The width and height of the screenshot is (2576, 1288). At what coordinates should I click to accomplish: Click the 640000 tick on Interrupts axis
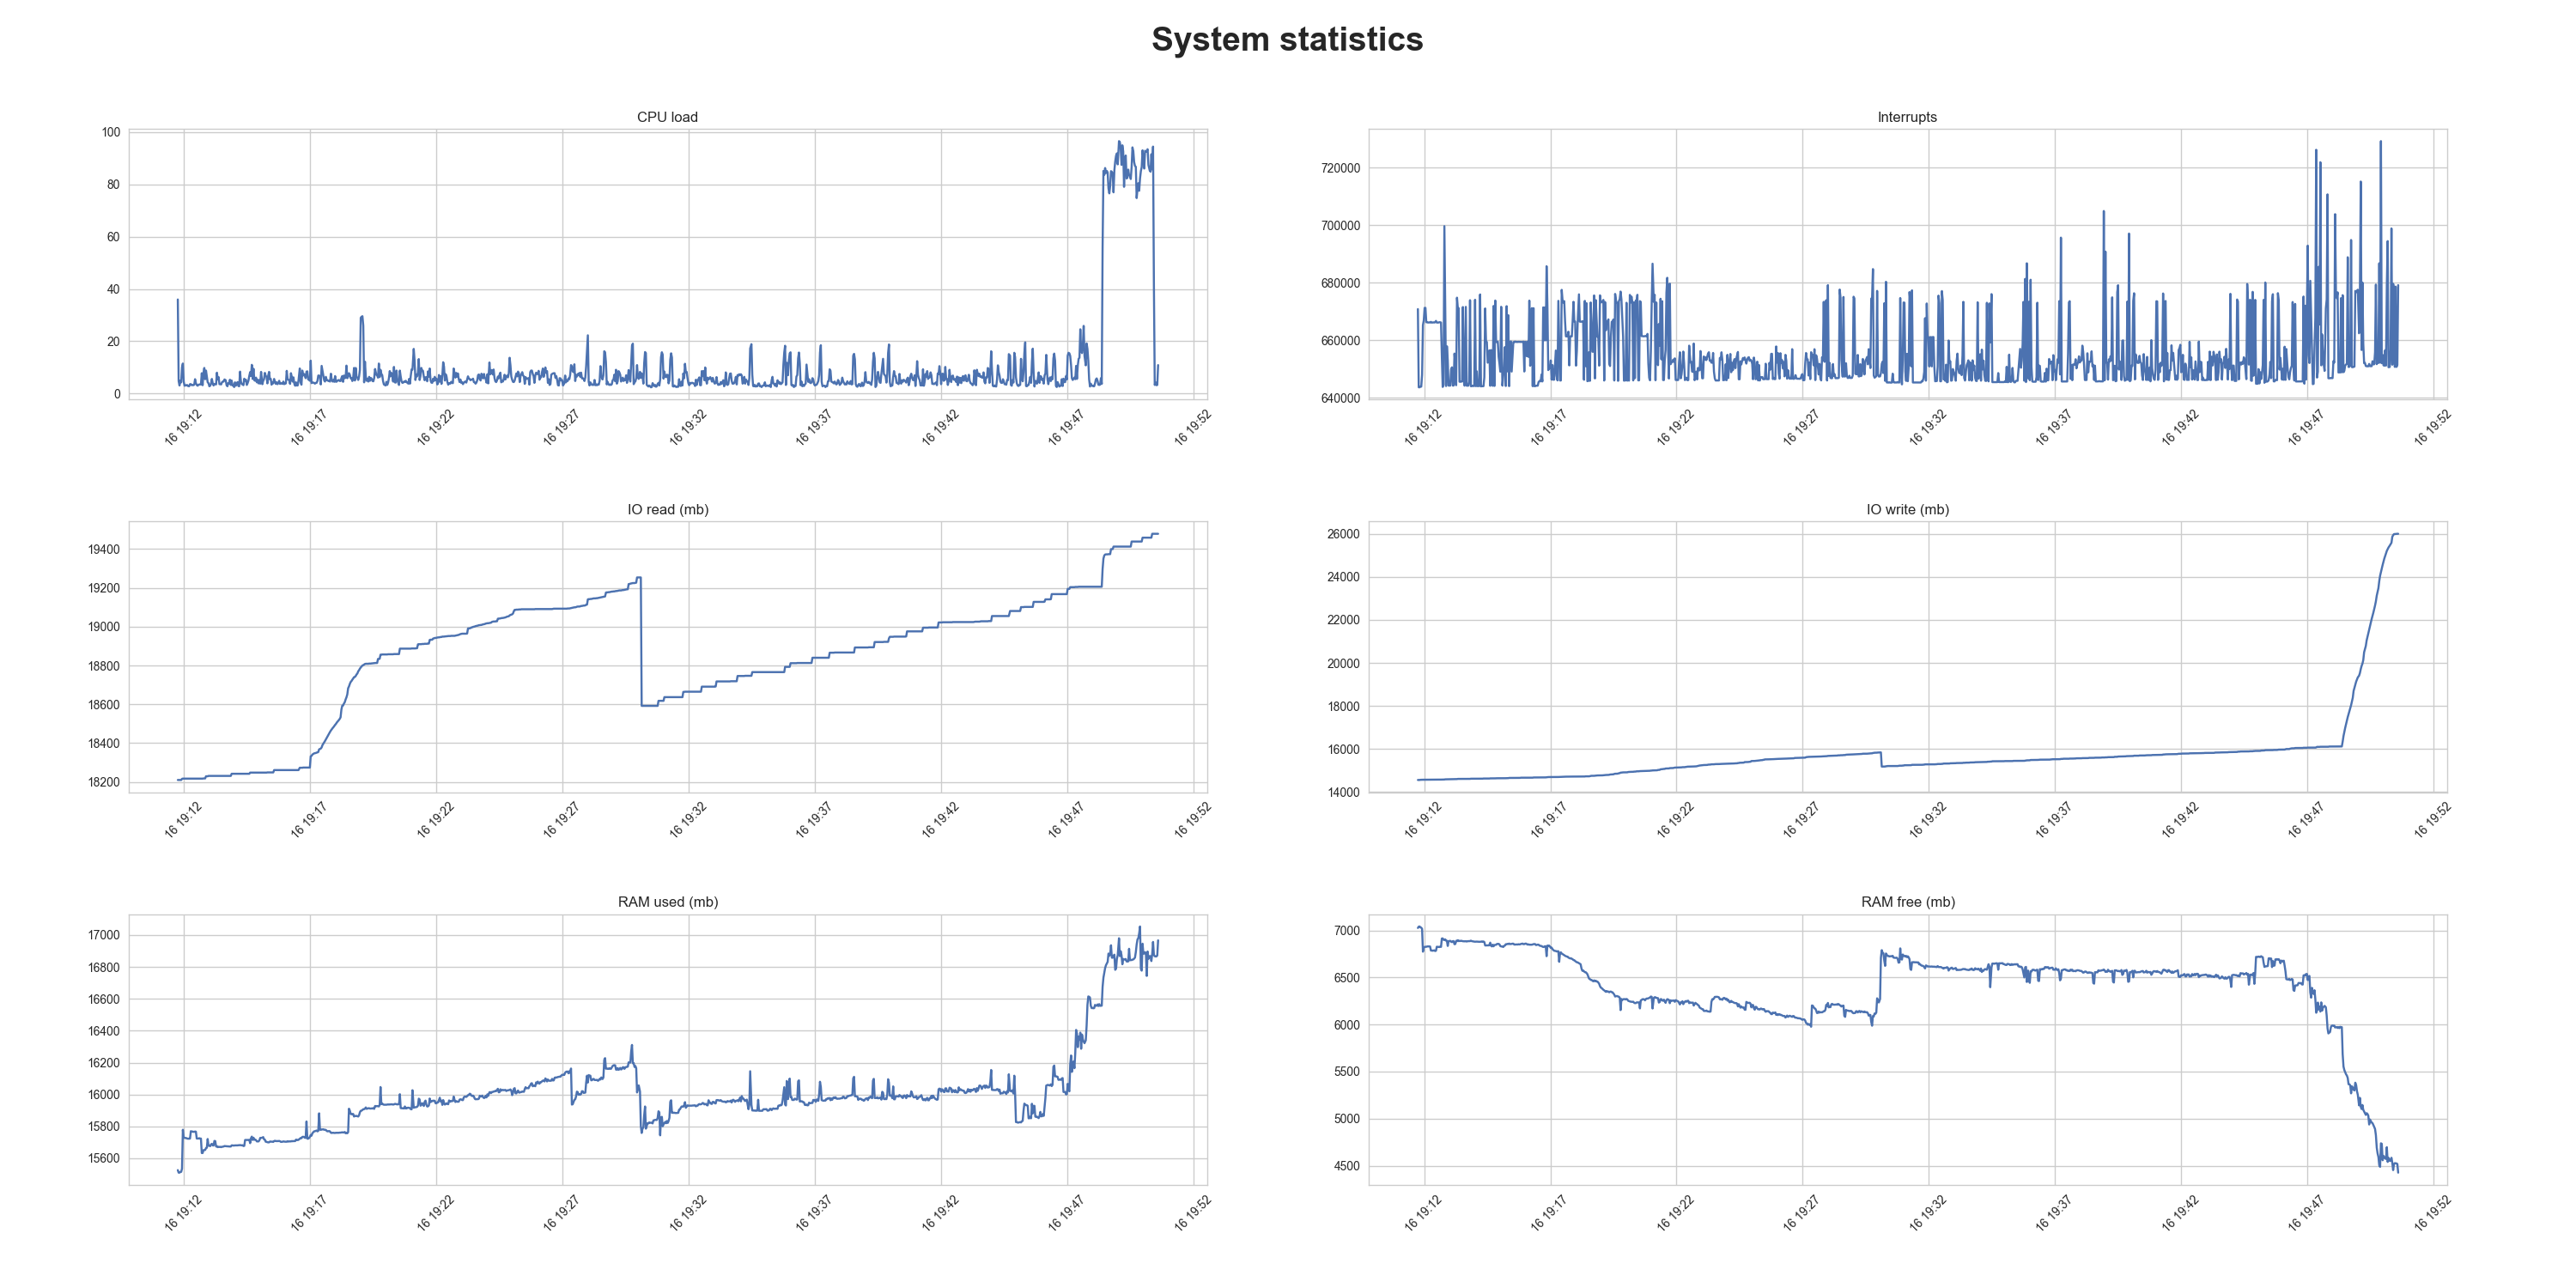[1340, 398]
